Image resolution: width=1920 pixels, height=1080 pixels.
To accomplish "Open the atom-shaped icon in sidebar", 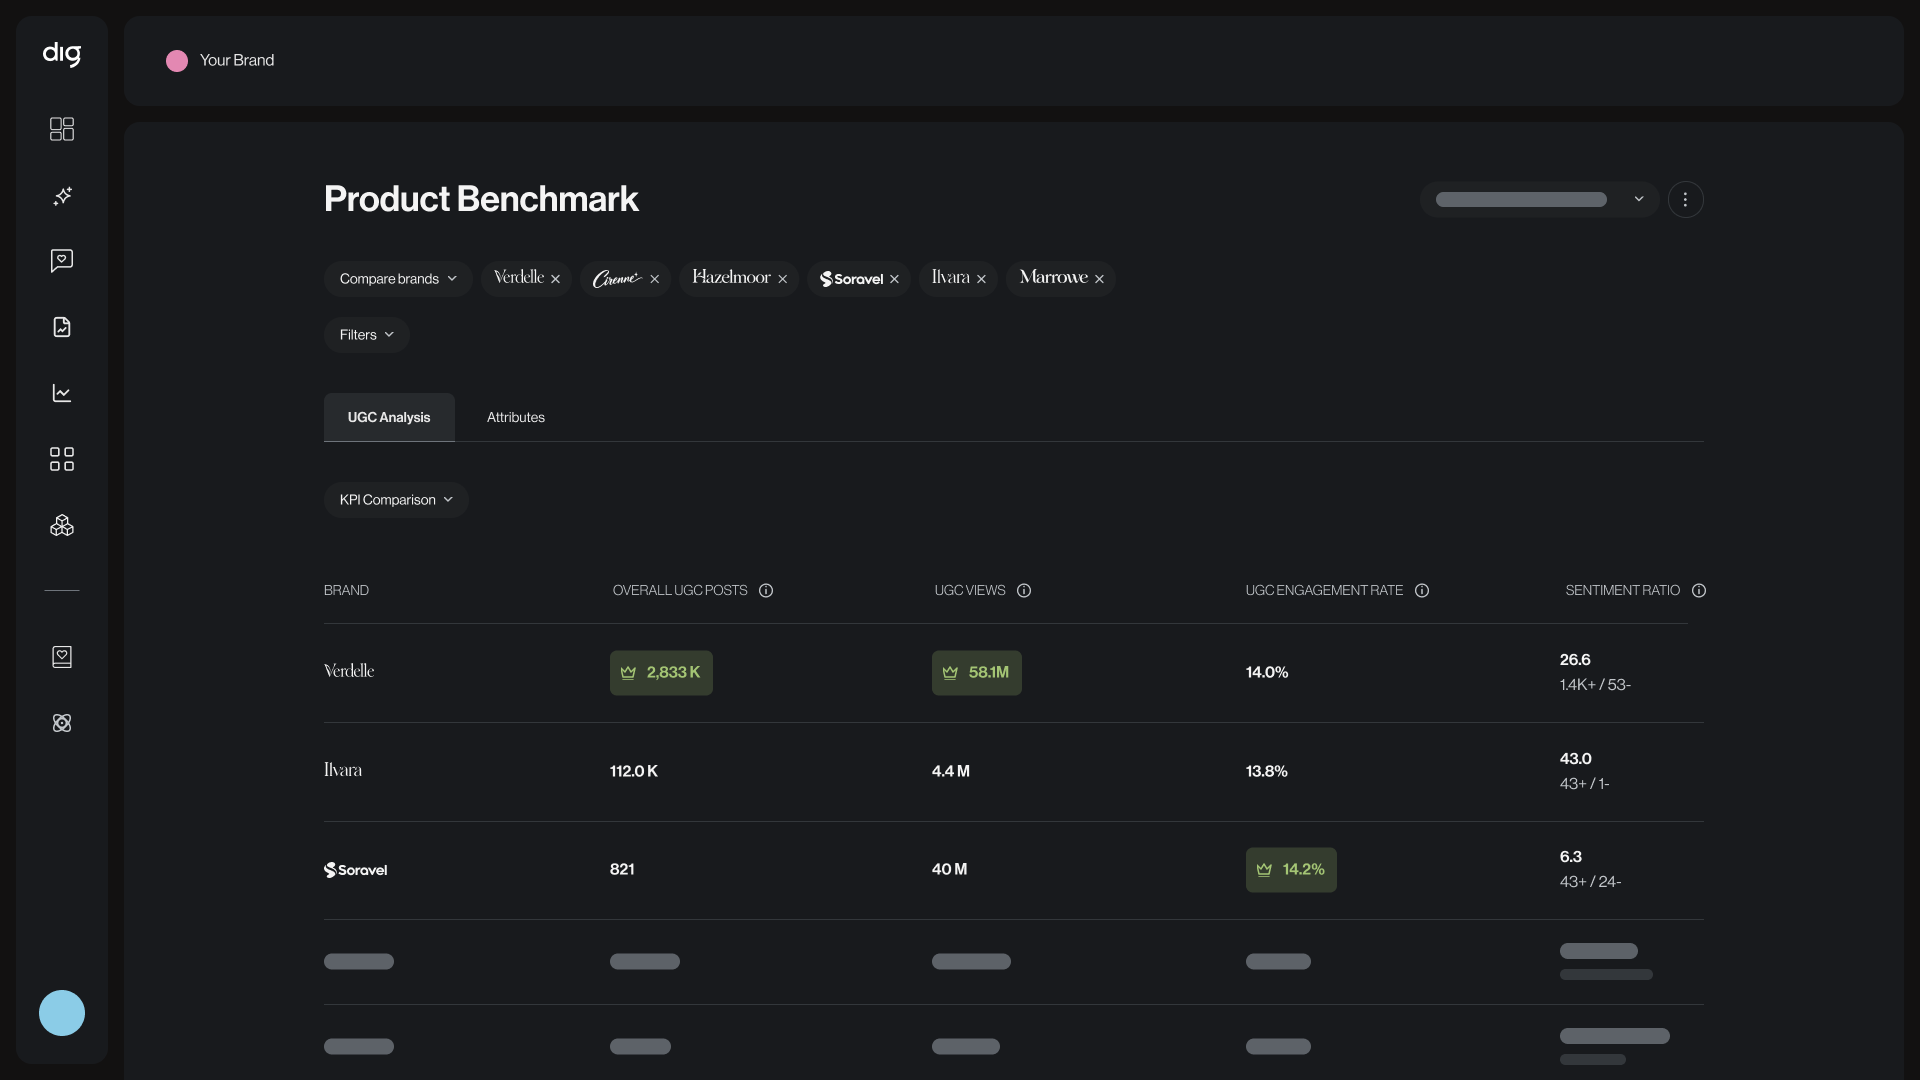I will 62,723.
